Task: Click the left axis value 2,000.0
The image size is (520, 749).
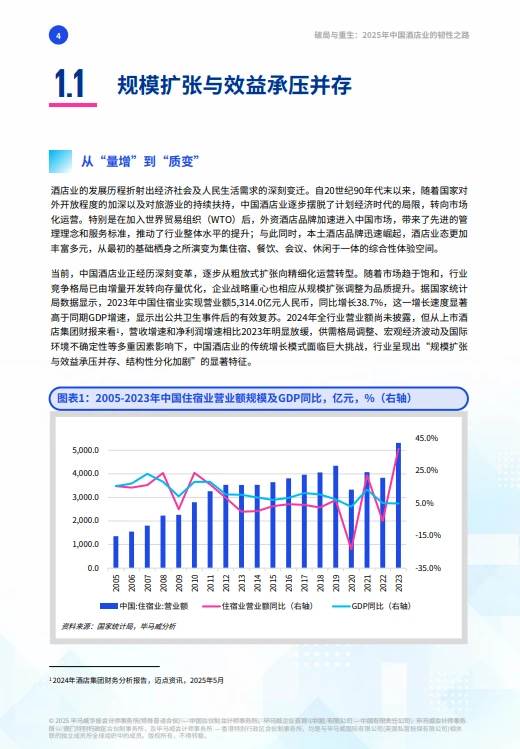Action: pyautogui.click(x=85, y=520)
